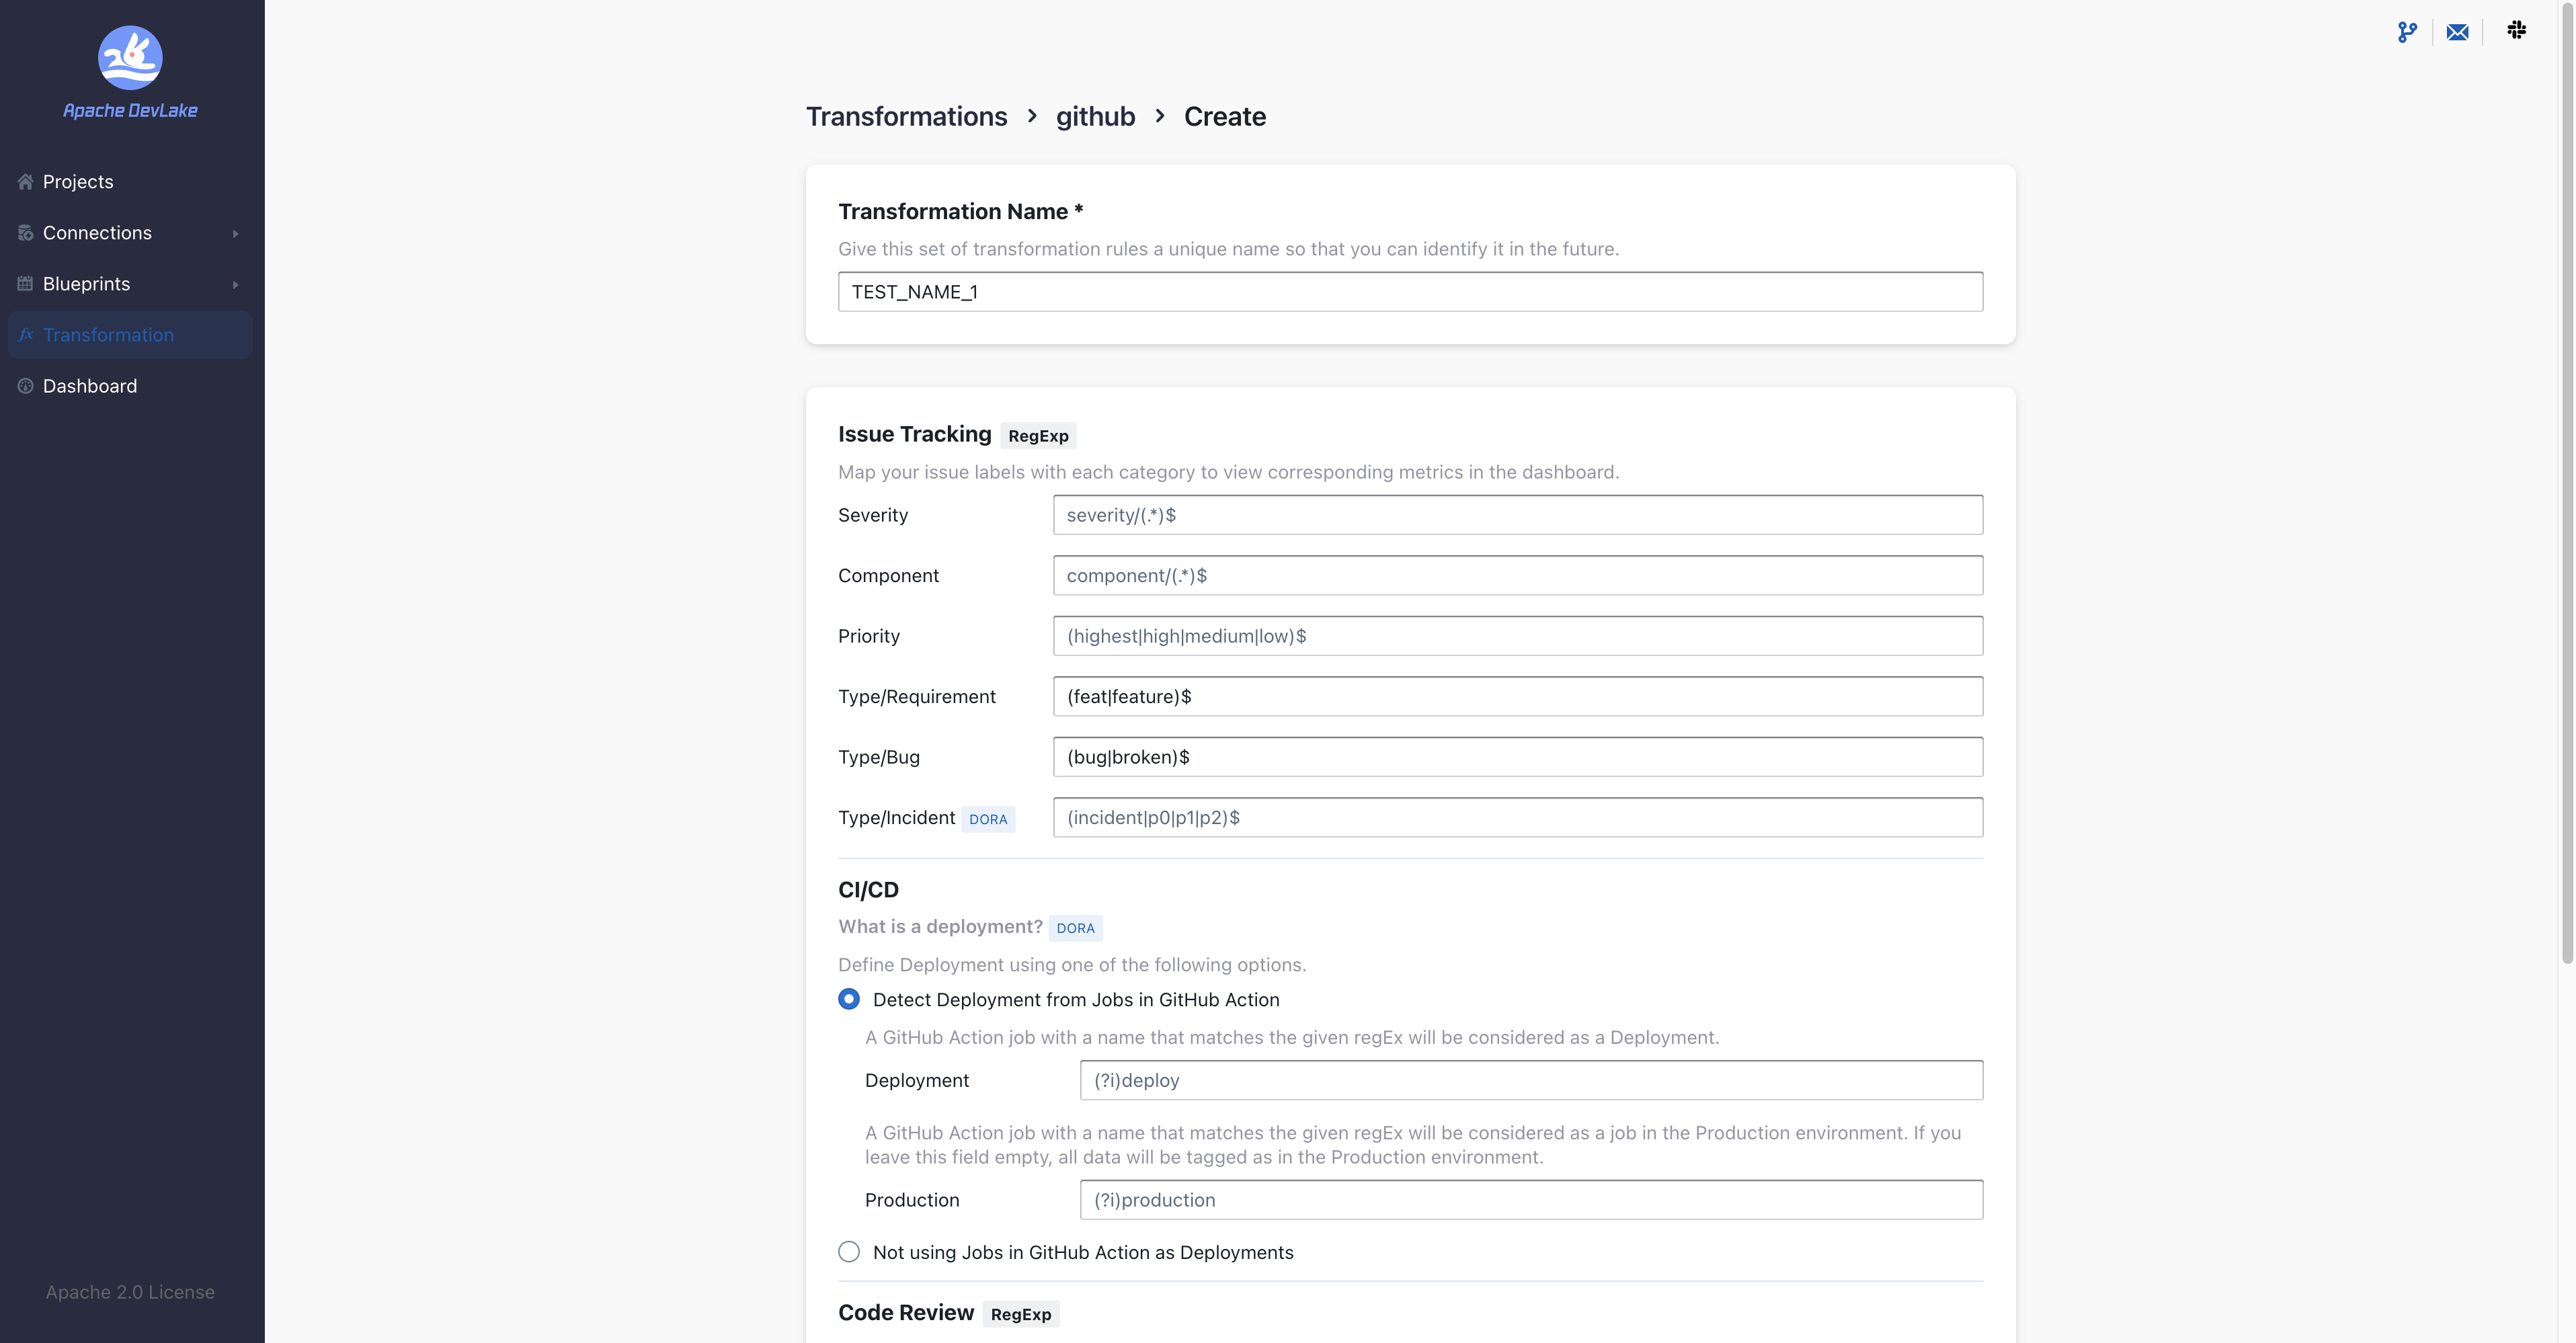Viewport: 2576px width, 1343px height.
Task: Click the Connections sidebar icon
Action: pos(26,232)
